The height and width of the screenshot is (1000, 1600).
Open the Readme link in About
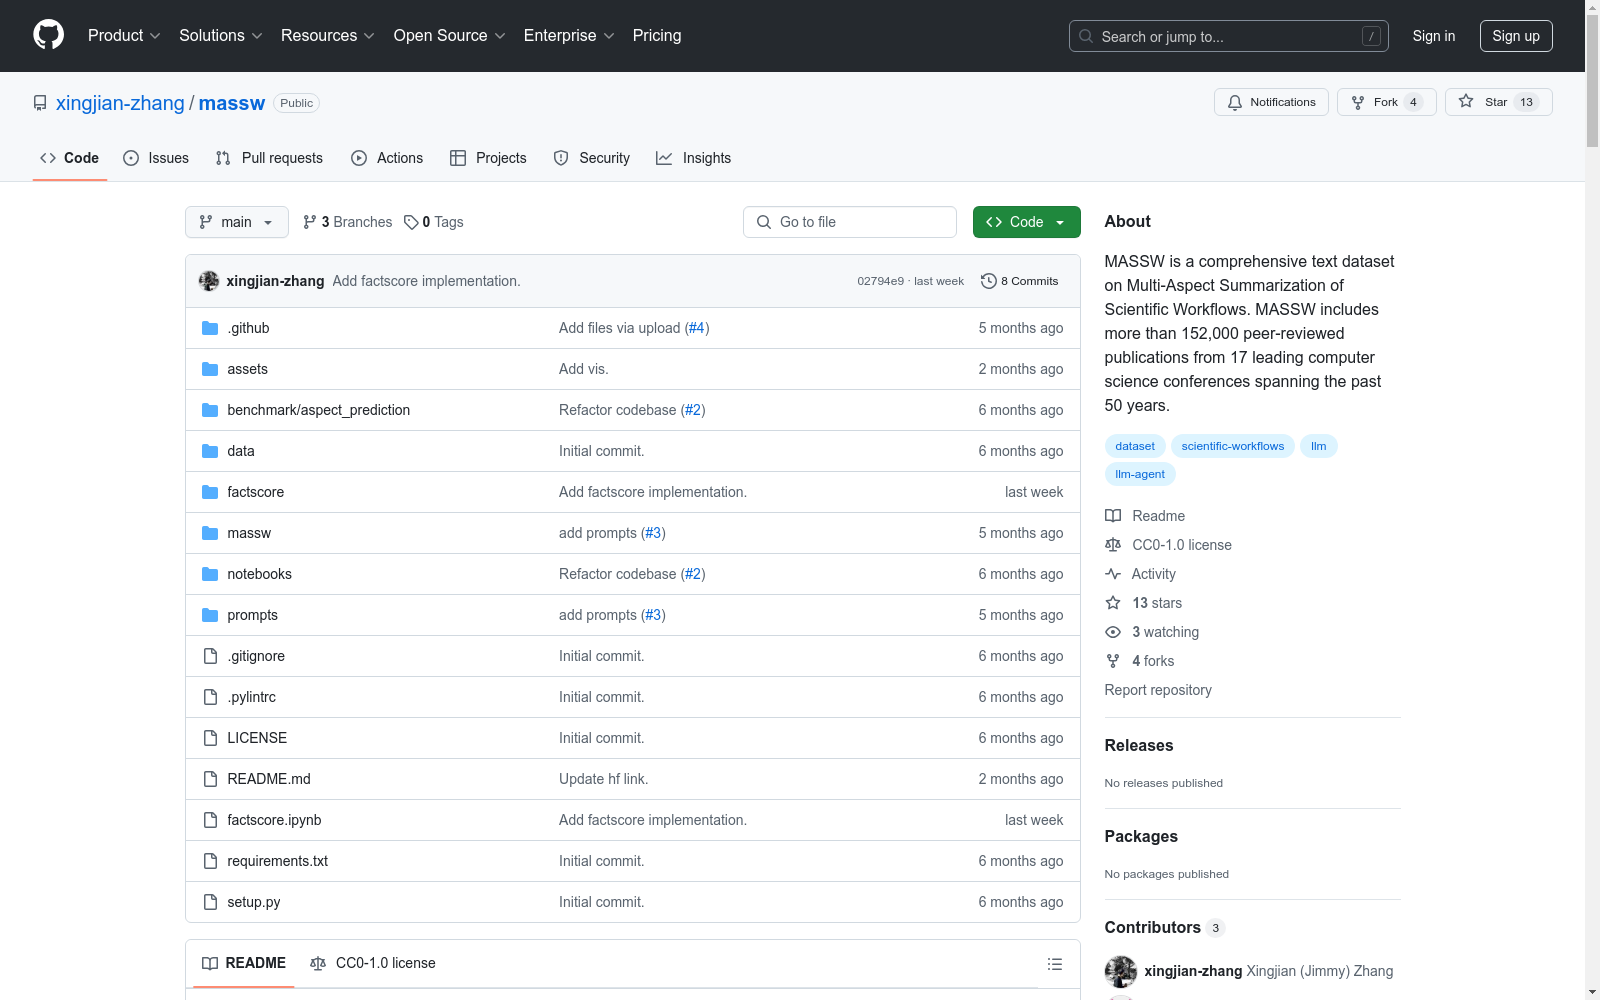(x=1145, y=516)
